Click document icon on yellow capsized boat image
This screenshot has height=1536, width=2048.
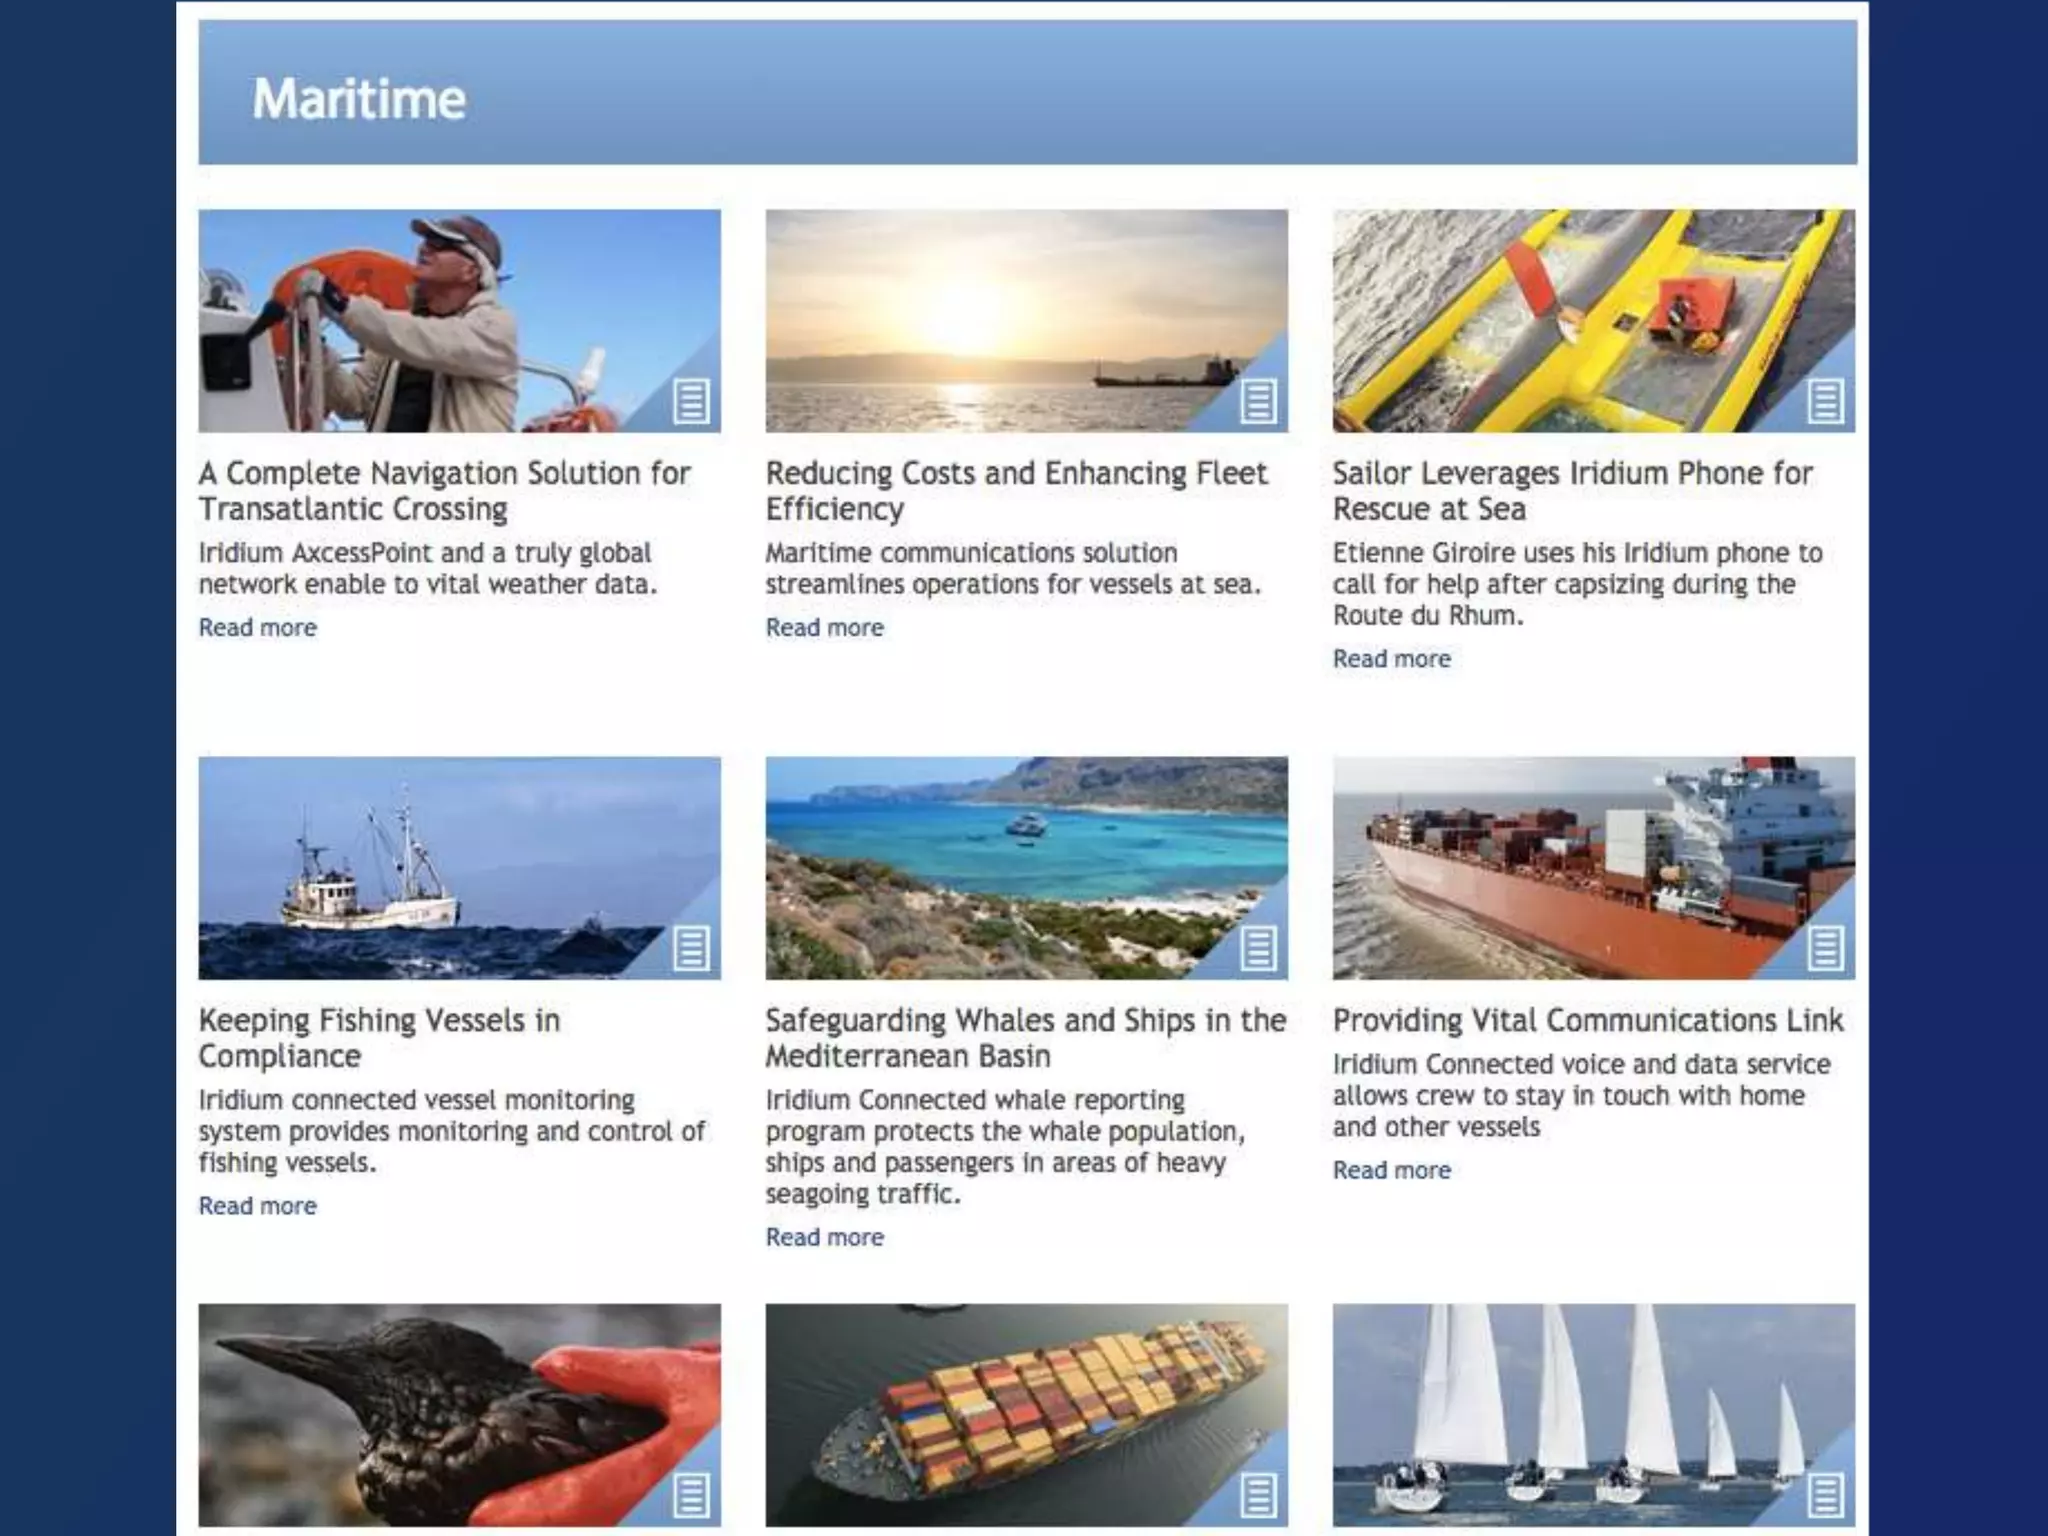click(x=1825, y=401)
